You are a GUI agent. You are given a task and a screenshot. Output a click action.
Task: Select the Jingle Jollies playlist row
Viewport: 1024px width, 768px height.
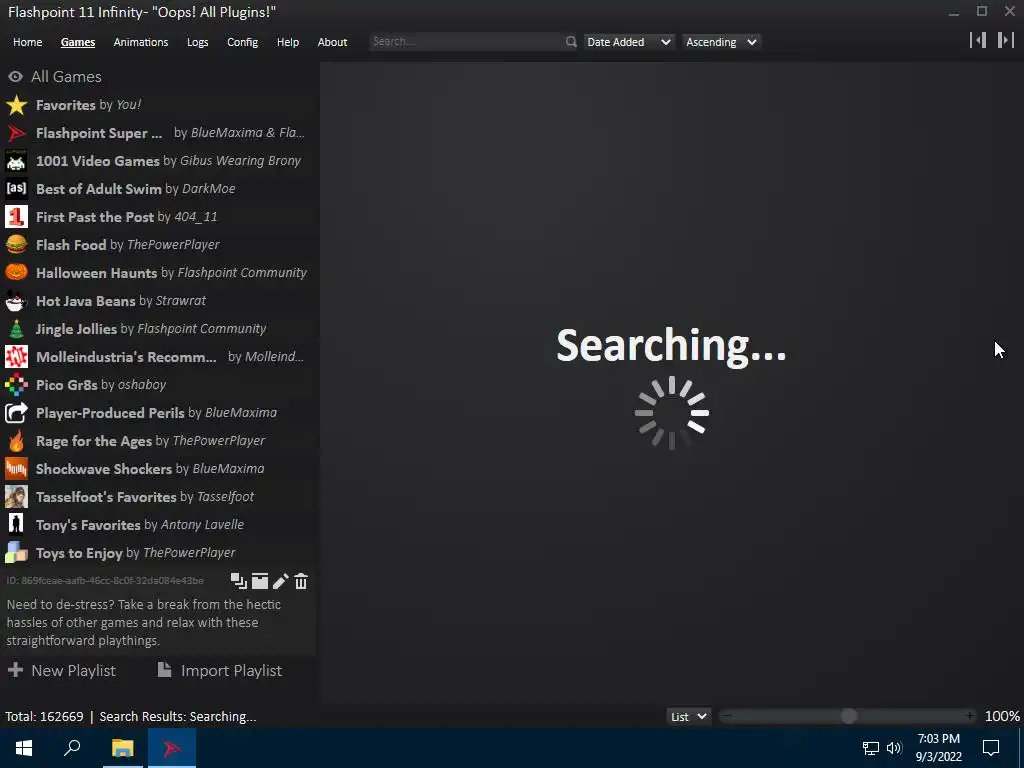pyautogui.click(x=158, y=329)
